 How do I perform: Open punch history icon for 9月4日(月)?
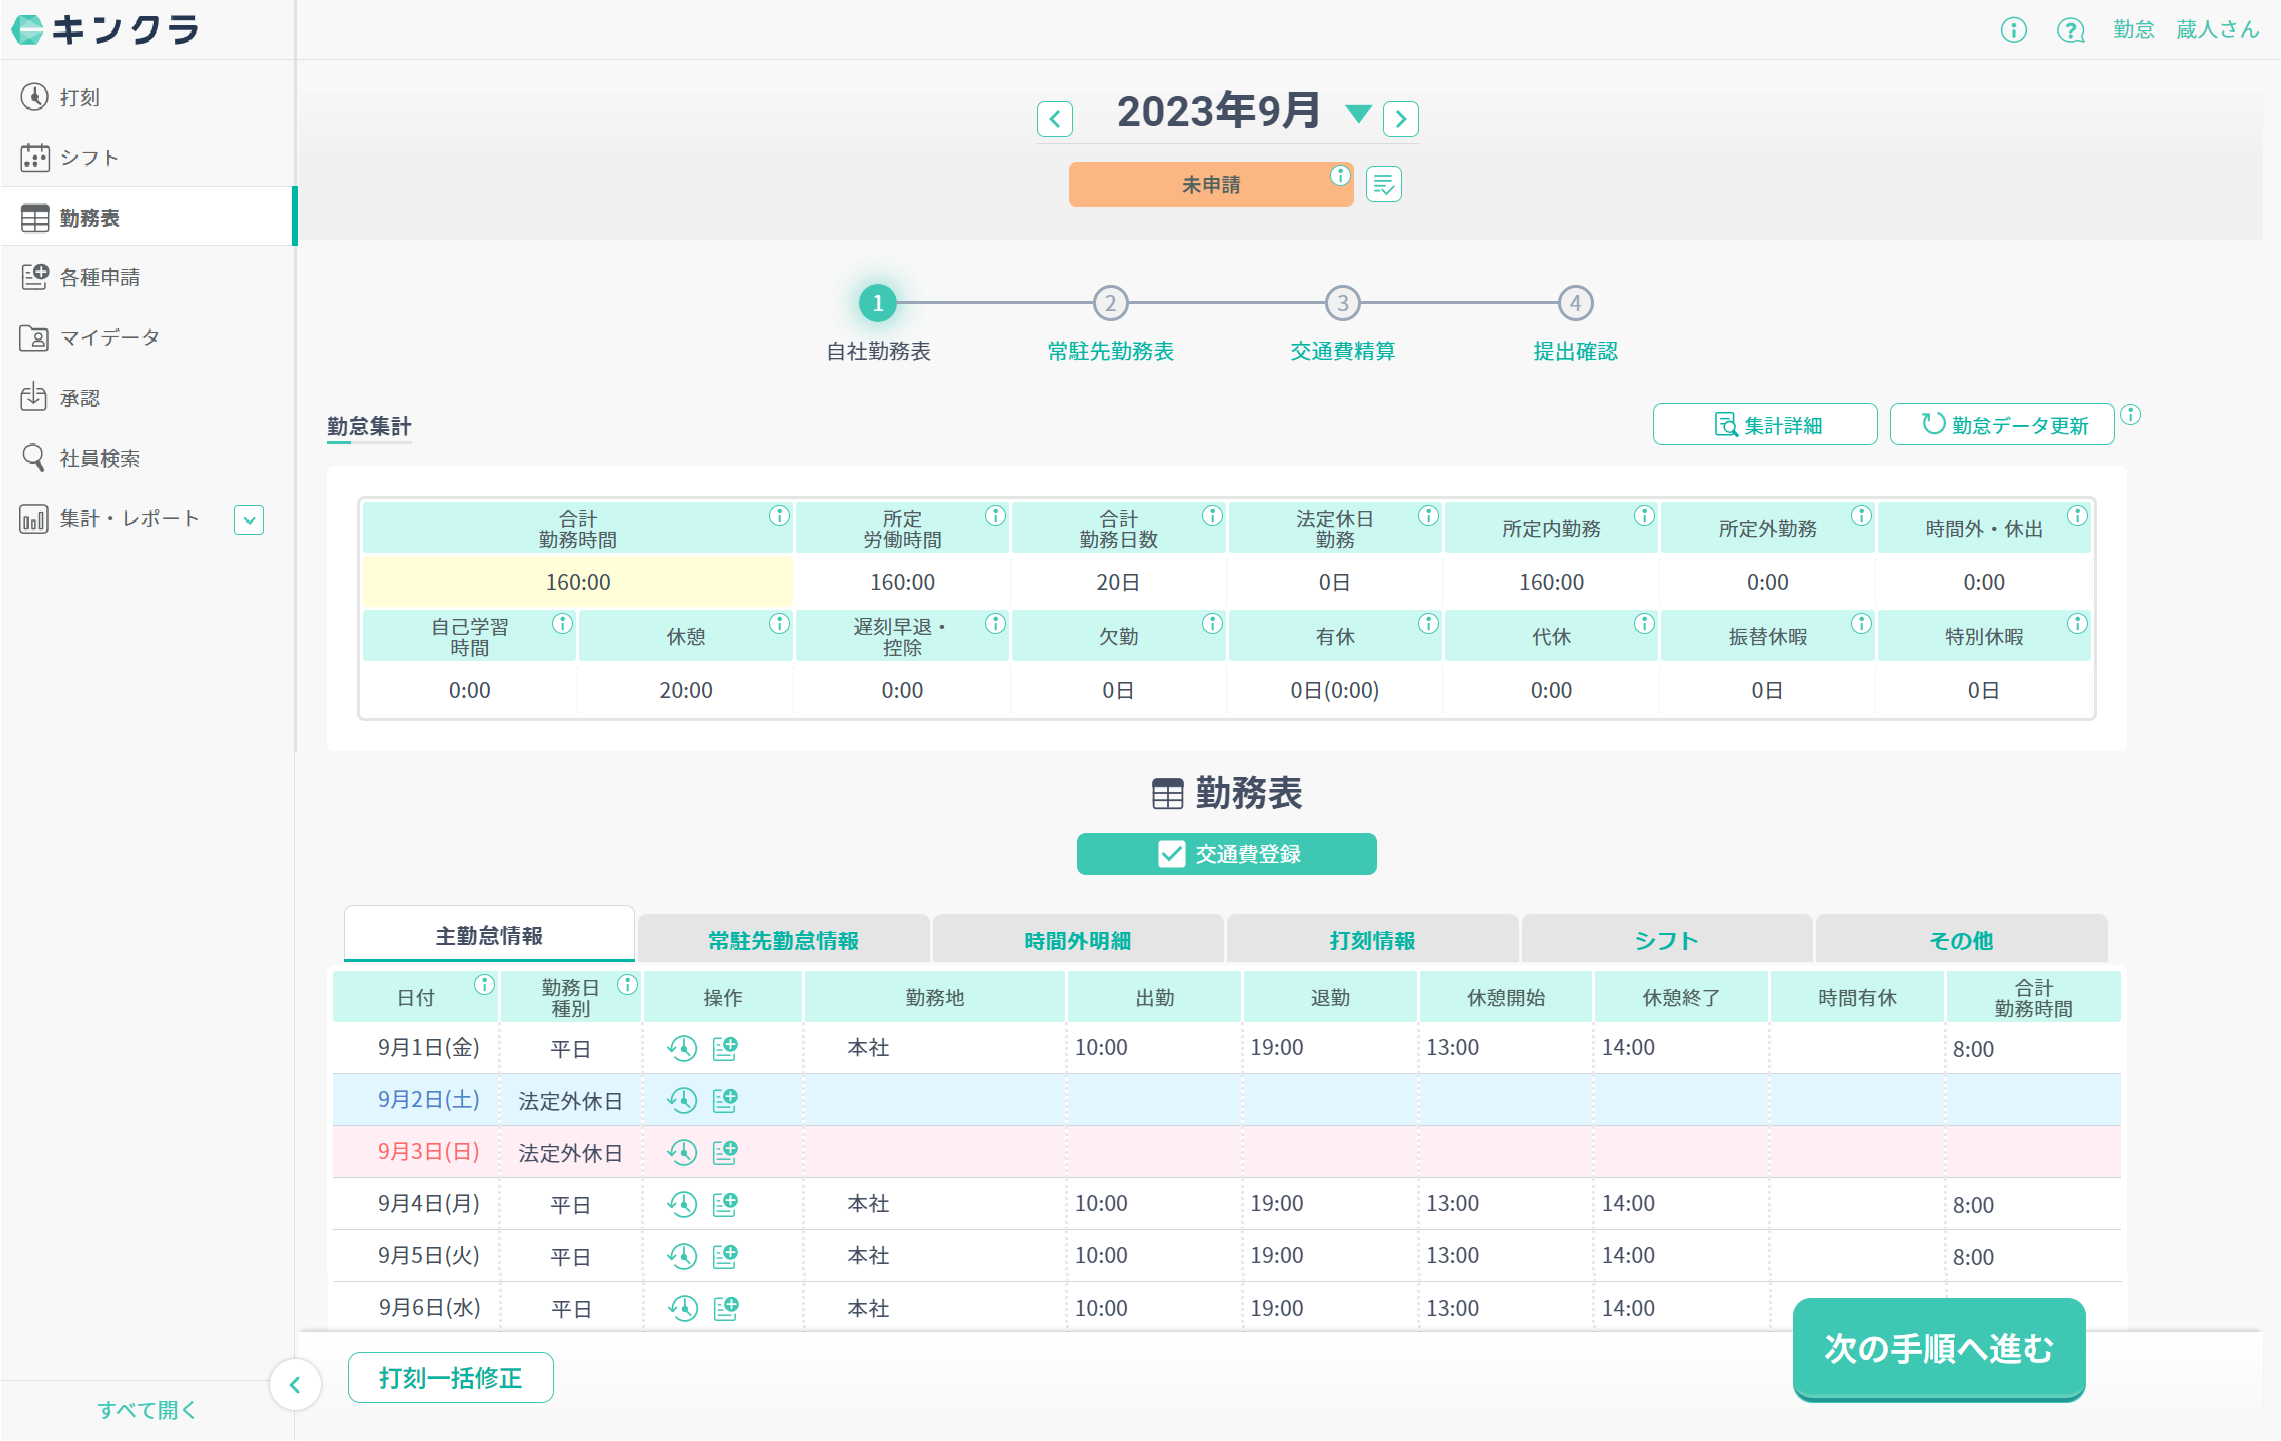pos(682,1204)
